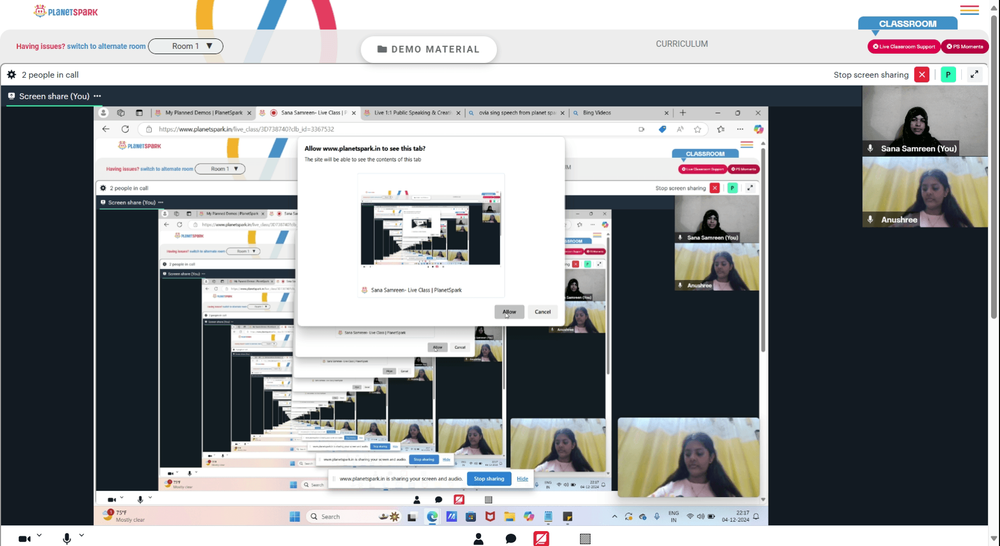The image size is (1000, 546).
Task: Click 'switch to alternate room' link
Action: 106,47
